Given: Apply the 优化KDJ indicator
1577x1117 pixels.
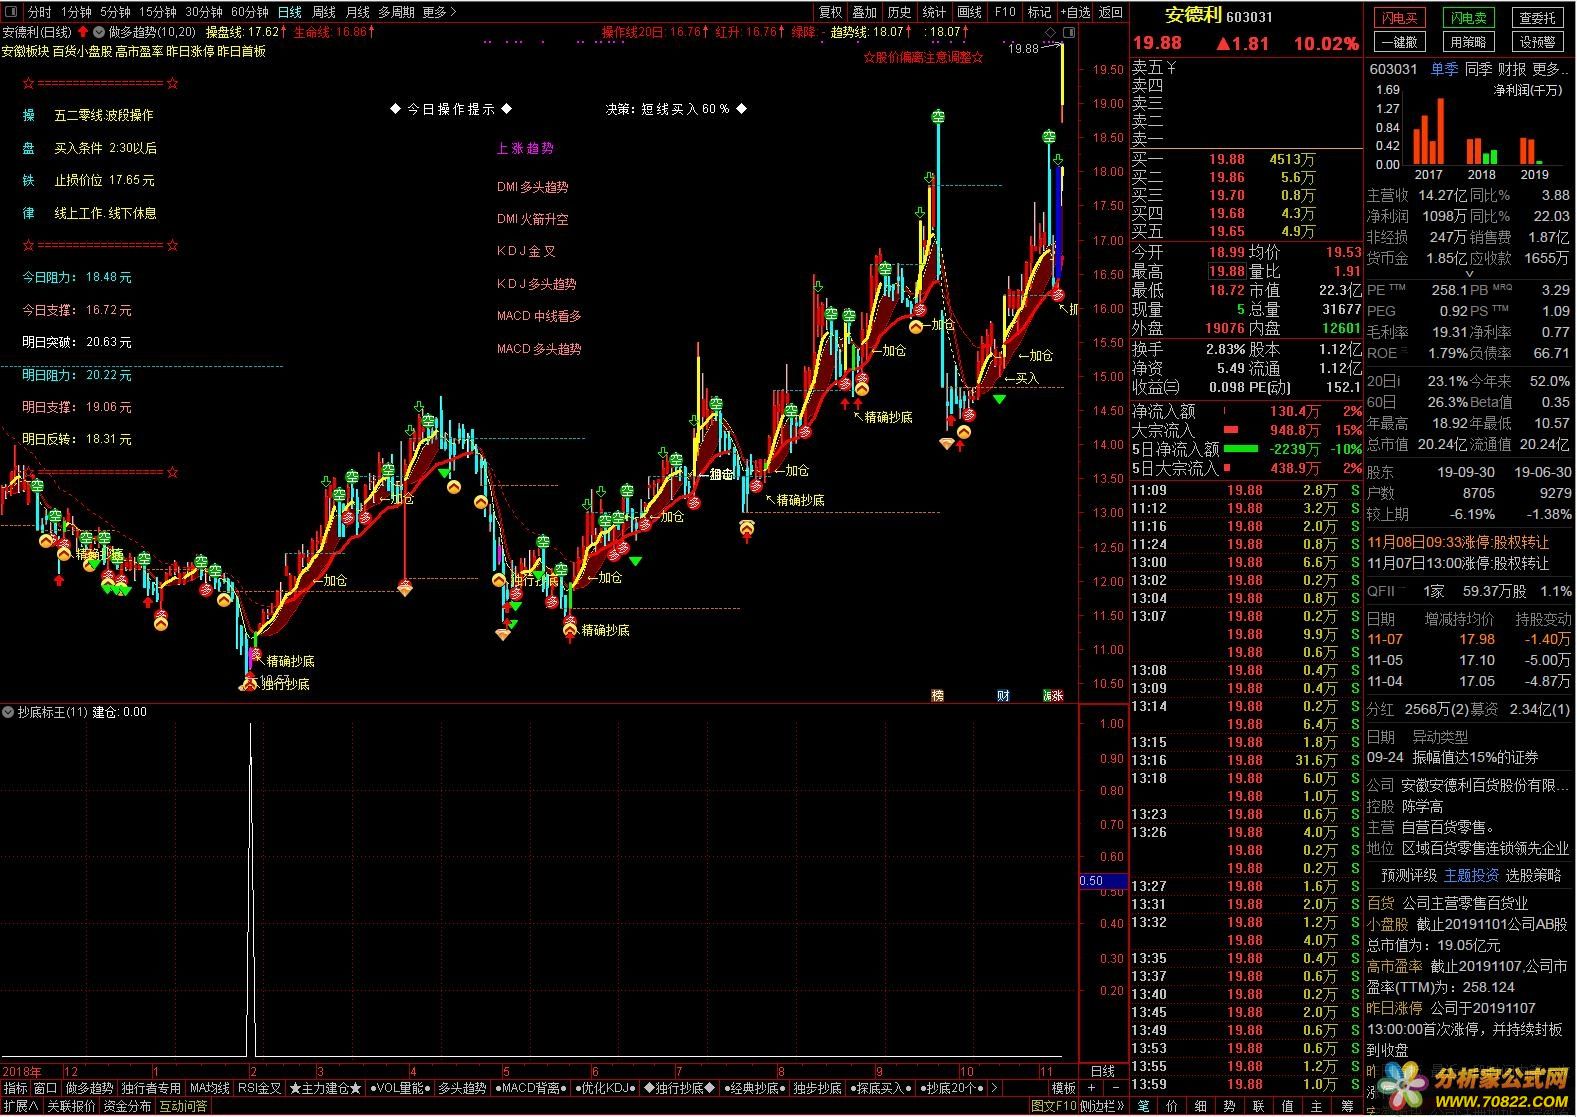Looking at the screenshot, I should pyautogui.click(x=607, y=1088).
